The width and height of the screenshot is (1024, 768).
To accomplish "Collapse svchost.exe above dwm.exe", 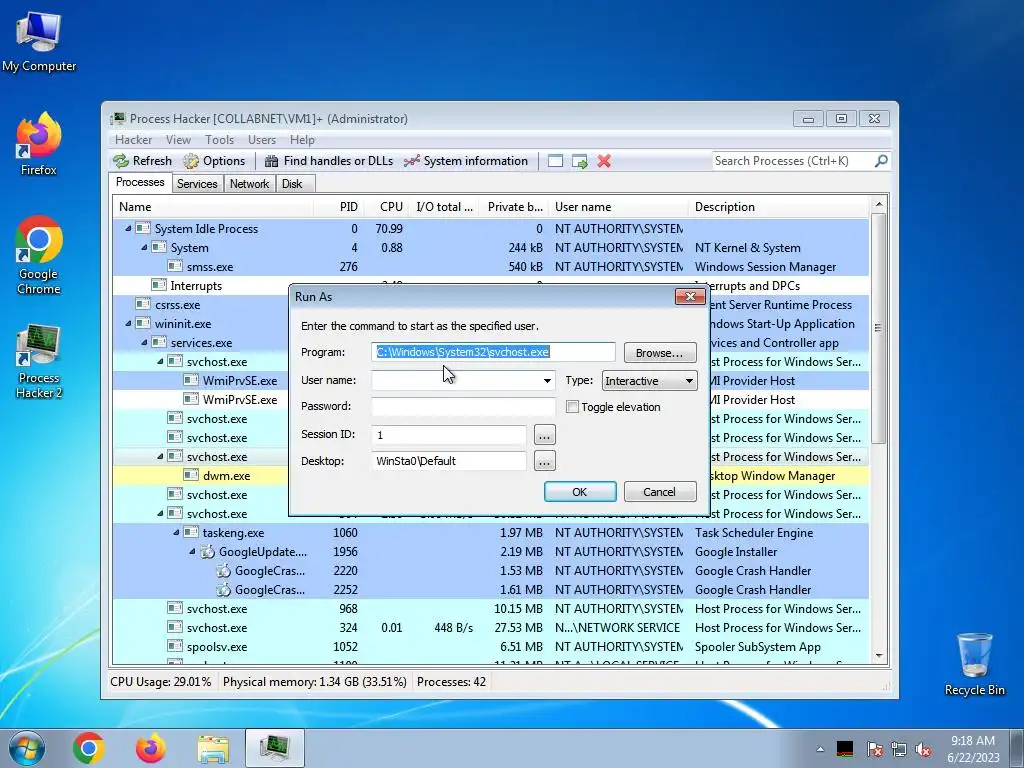I will pyautogui.click(x=160, y=456).
